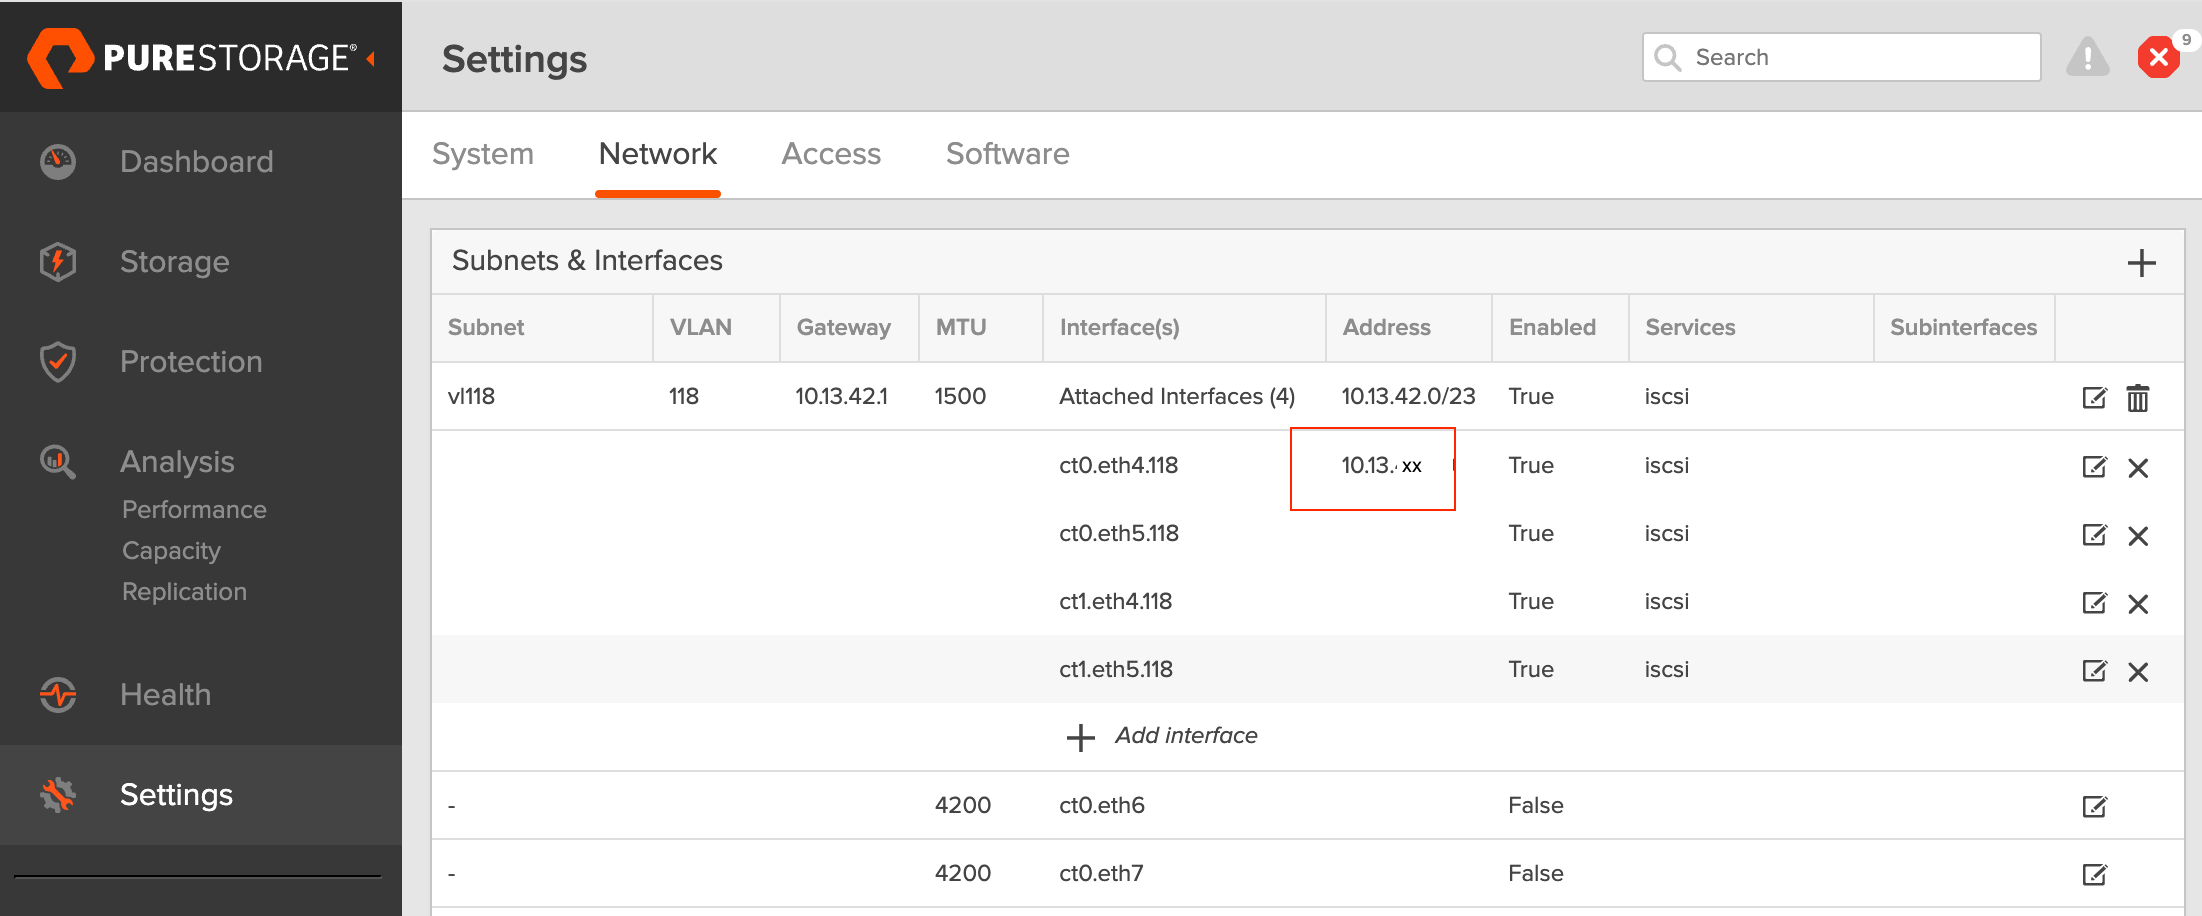Select the Analysis magnifier icon

coord(57,462)
